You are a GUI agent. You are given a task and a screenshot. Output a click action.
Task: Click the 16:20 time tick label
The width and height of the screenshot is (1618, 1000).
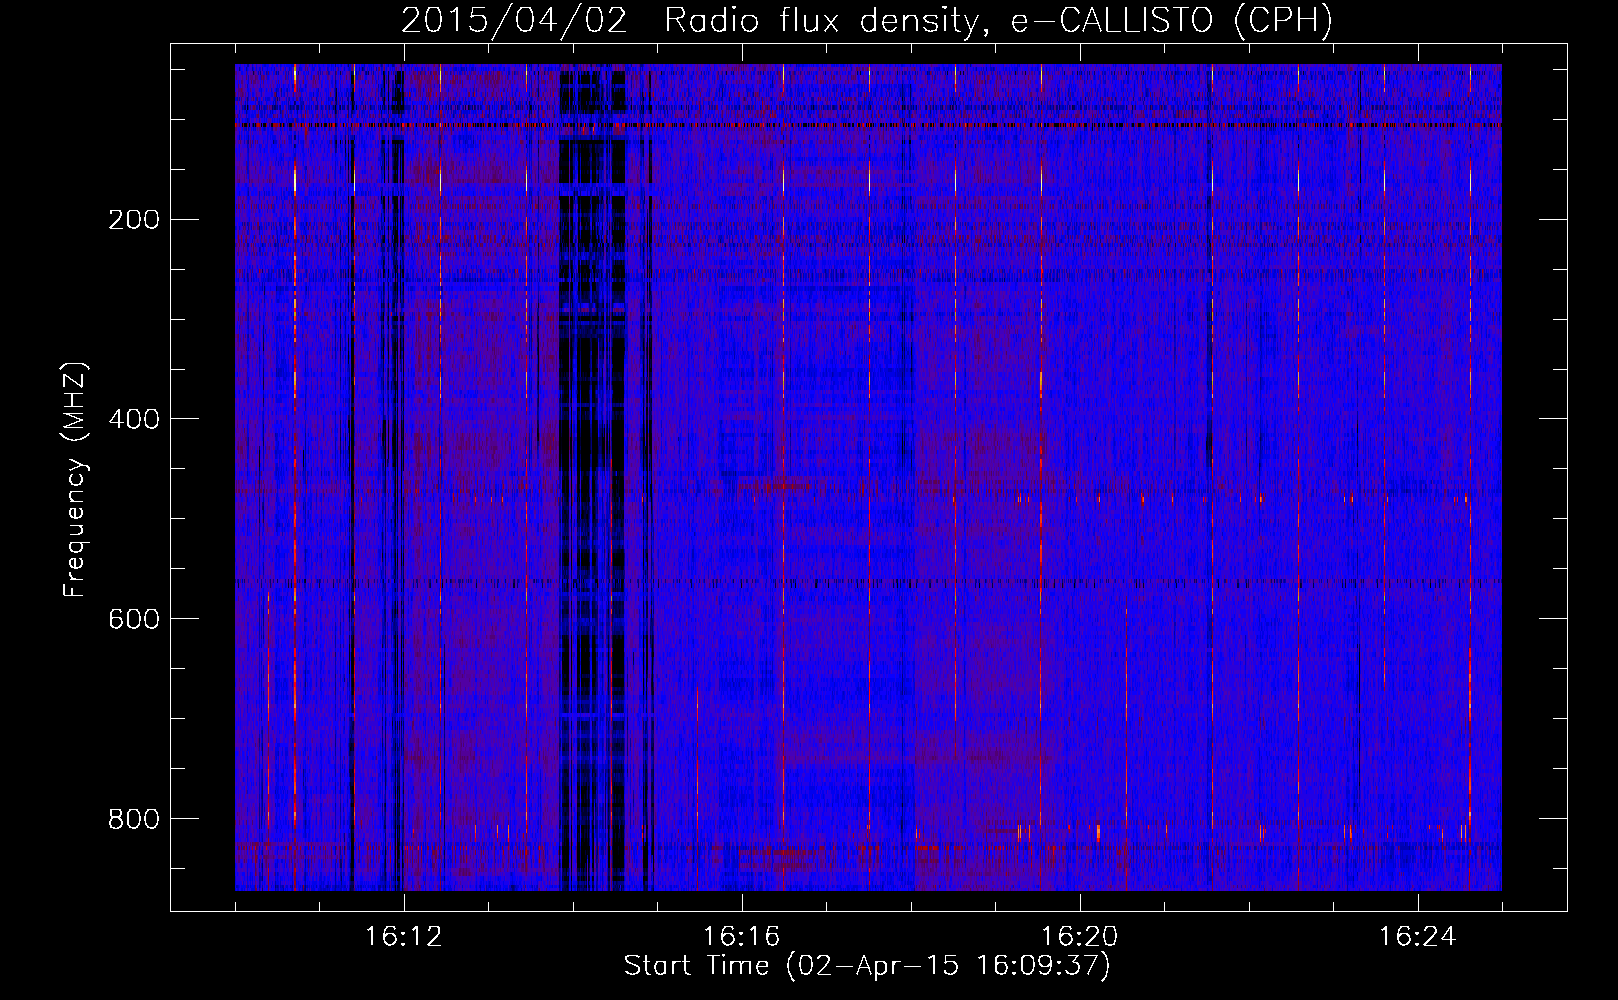(1080, 937)
